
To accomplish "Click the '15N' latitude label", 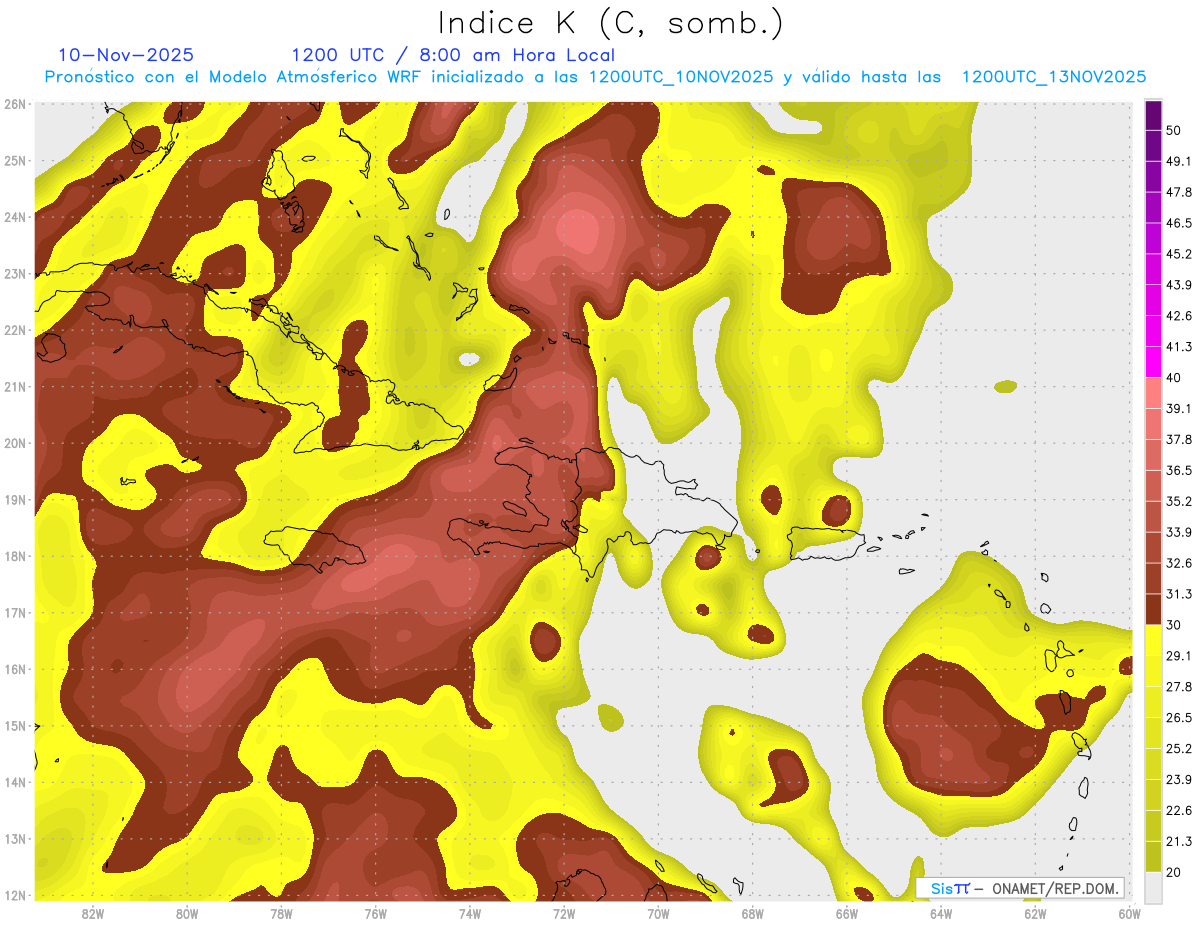I will [x=15, y=726].
